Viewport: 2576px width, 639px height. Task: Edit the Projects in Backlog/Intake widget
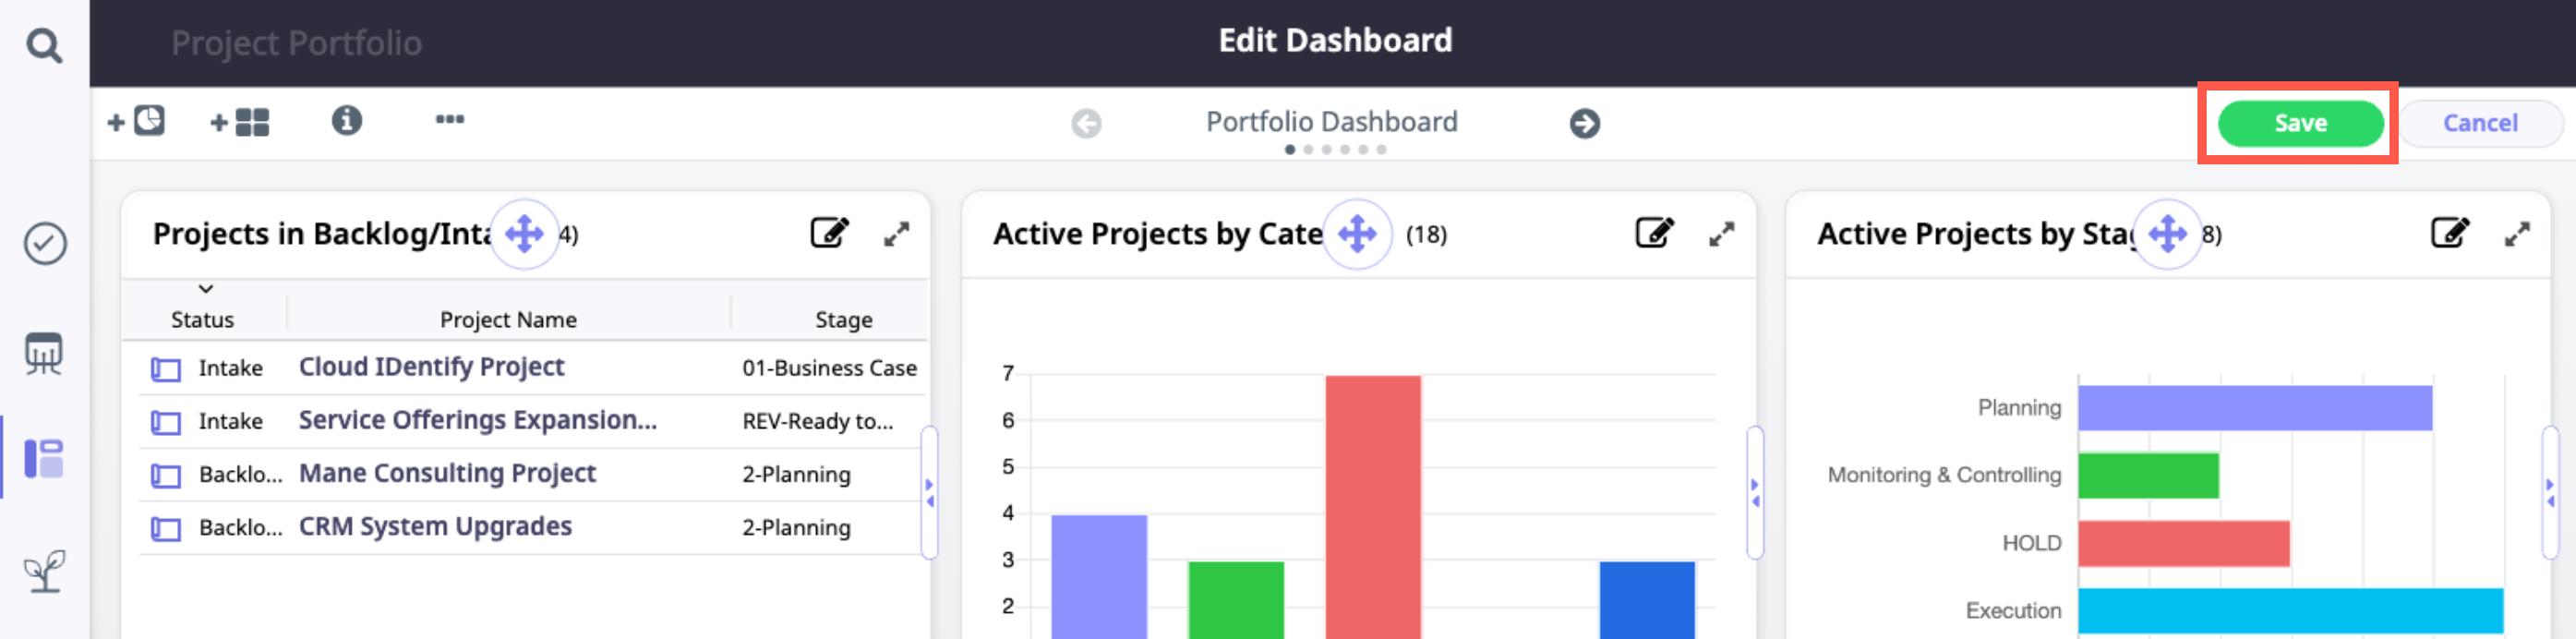coord(829,233)
